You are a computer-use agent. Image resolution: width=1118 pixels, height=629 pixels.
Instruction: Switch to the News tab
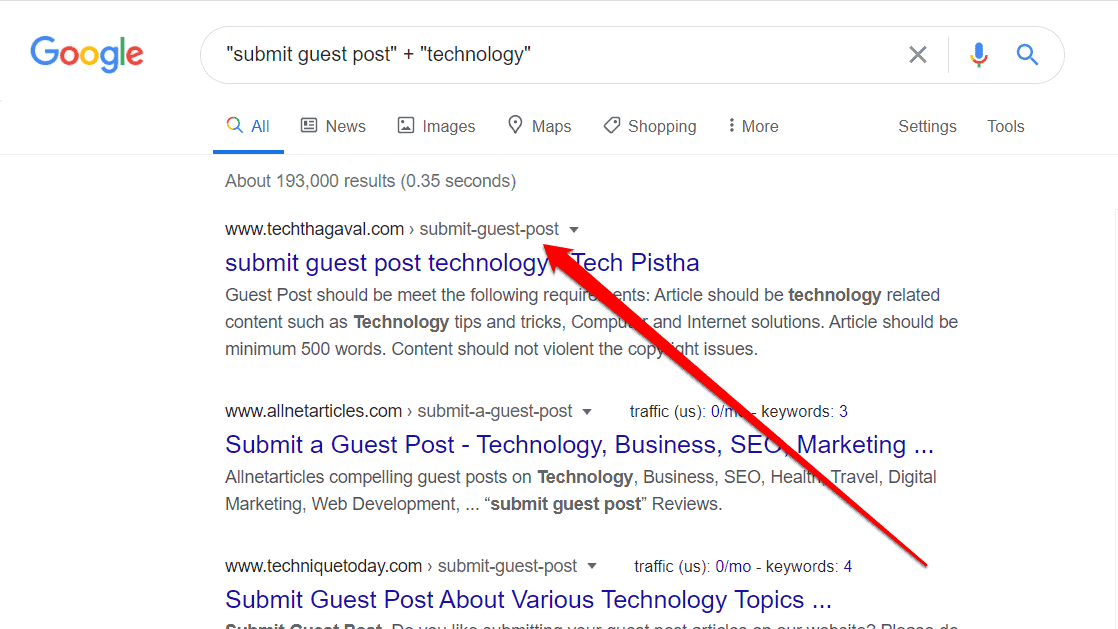[x=334, y=126]
